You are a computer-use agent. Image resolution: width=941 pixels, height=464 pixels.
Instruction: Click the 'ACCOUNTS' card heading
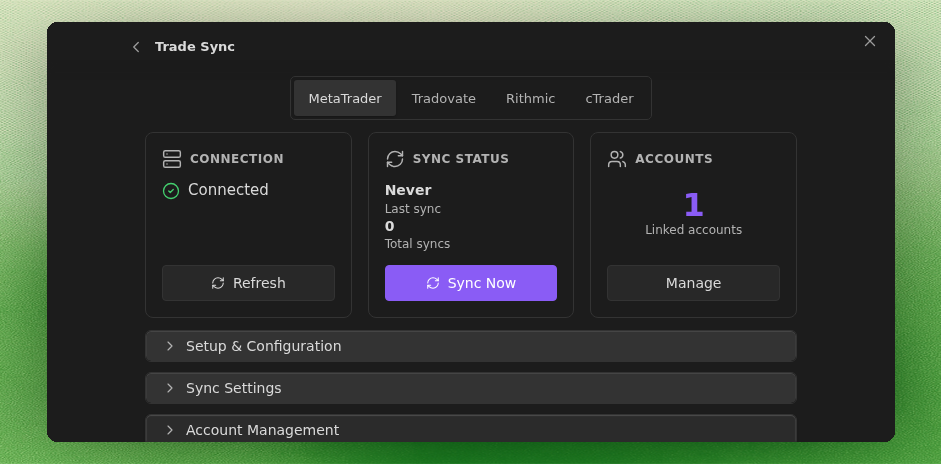coord(673,159)
